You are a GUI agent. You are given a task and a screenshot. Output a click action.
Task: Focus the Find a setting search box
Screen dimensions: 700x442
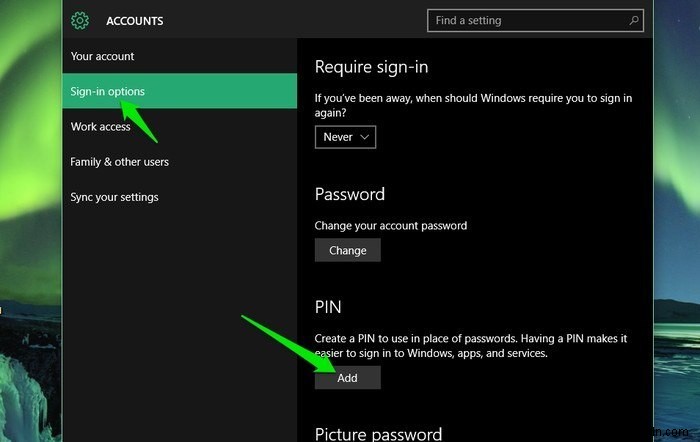pos(535,21)
